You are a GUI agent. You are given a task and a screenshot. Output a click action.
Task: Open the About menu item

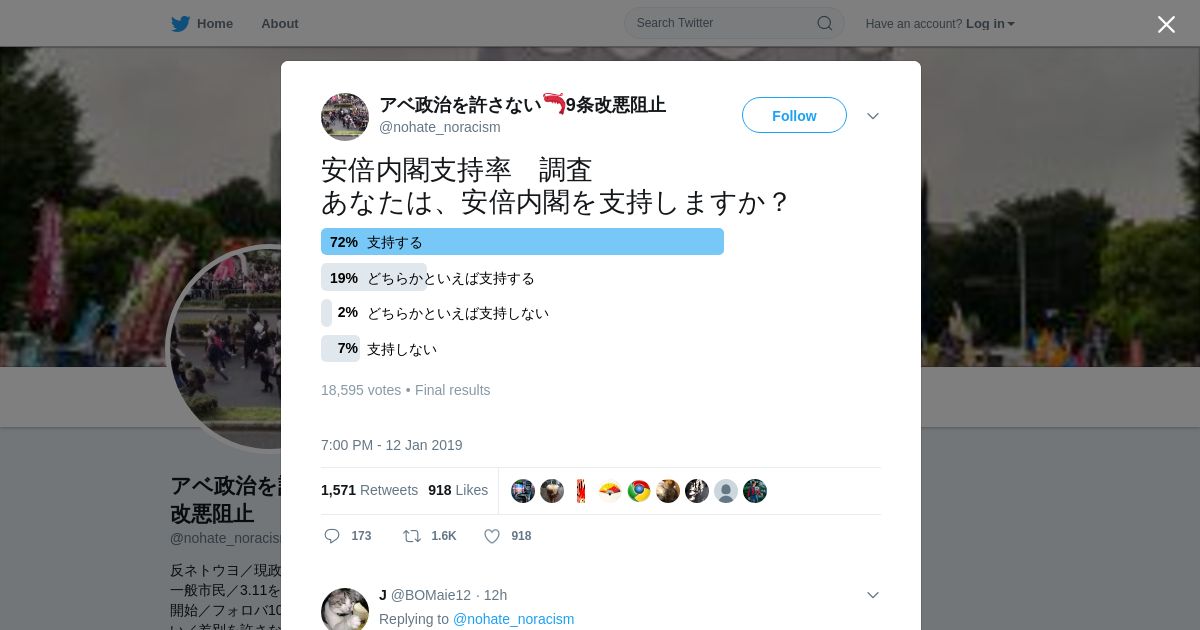coord(280,23)
